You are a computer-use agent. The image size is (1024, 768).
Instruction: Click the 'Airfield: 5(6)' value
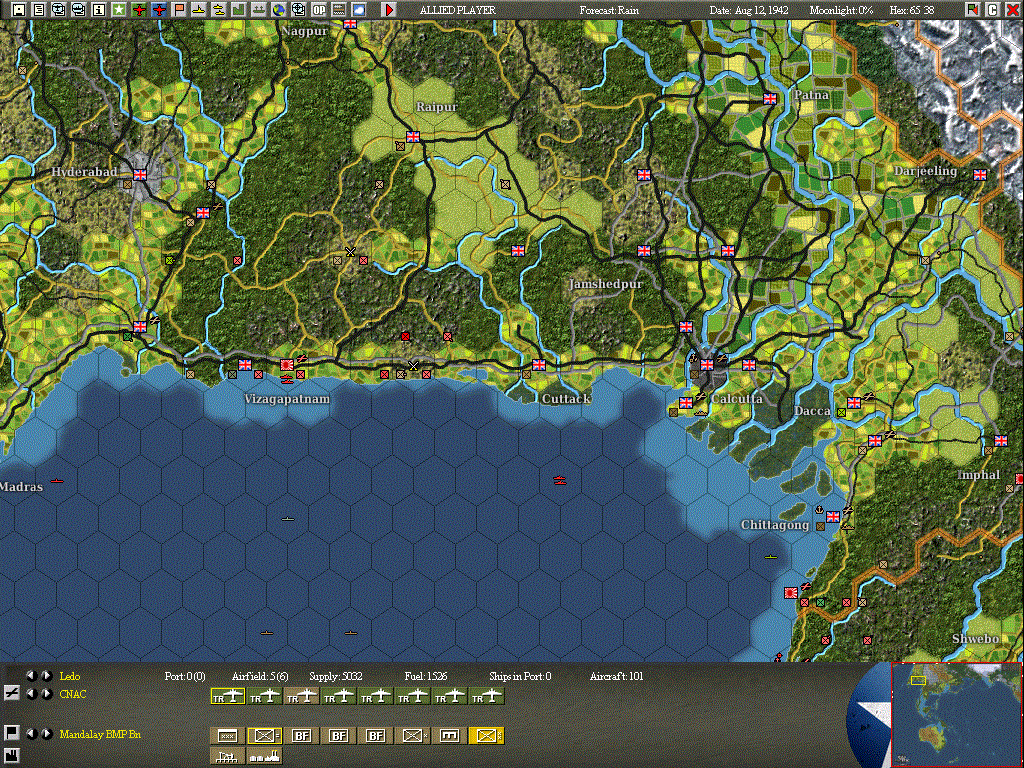click(x=260, y=676)
